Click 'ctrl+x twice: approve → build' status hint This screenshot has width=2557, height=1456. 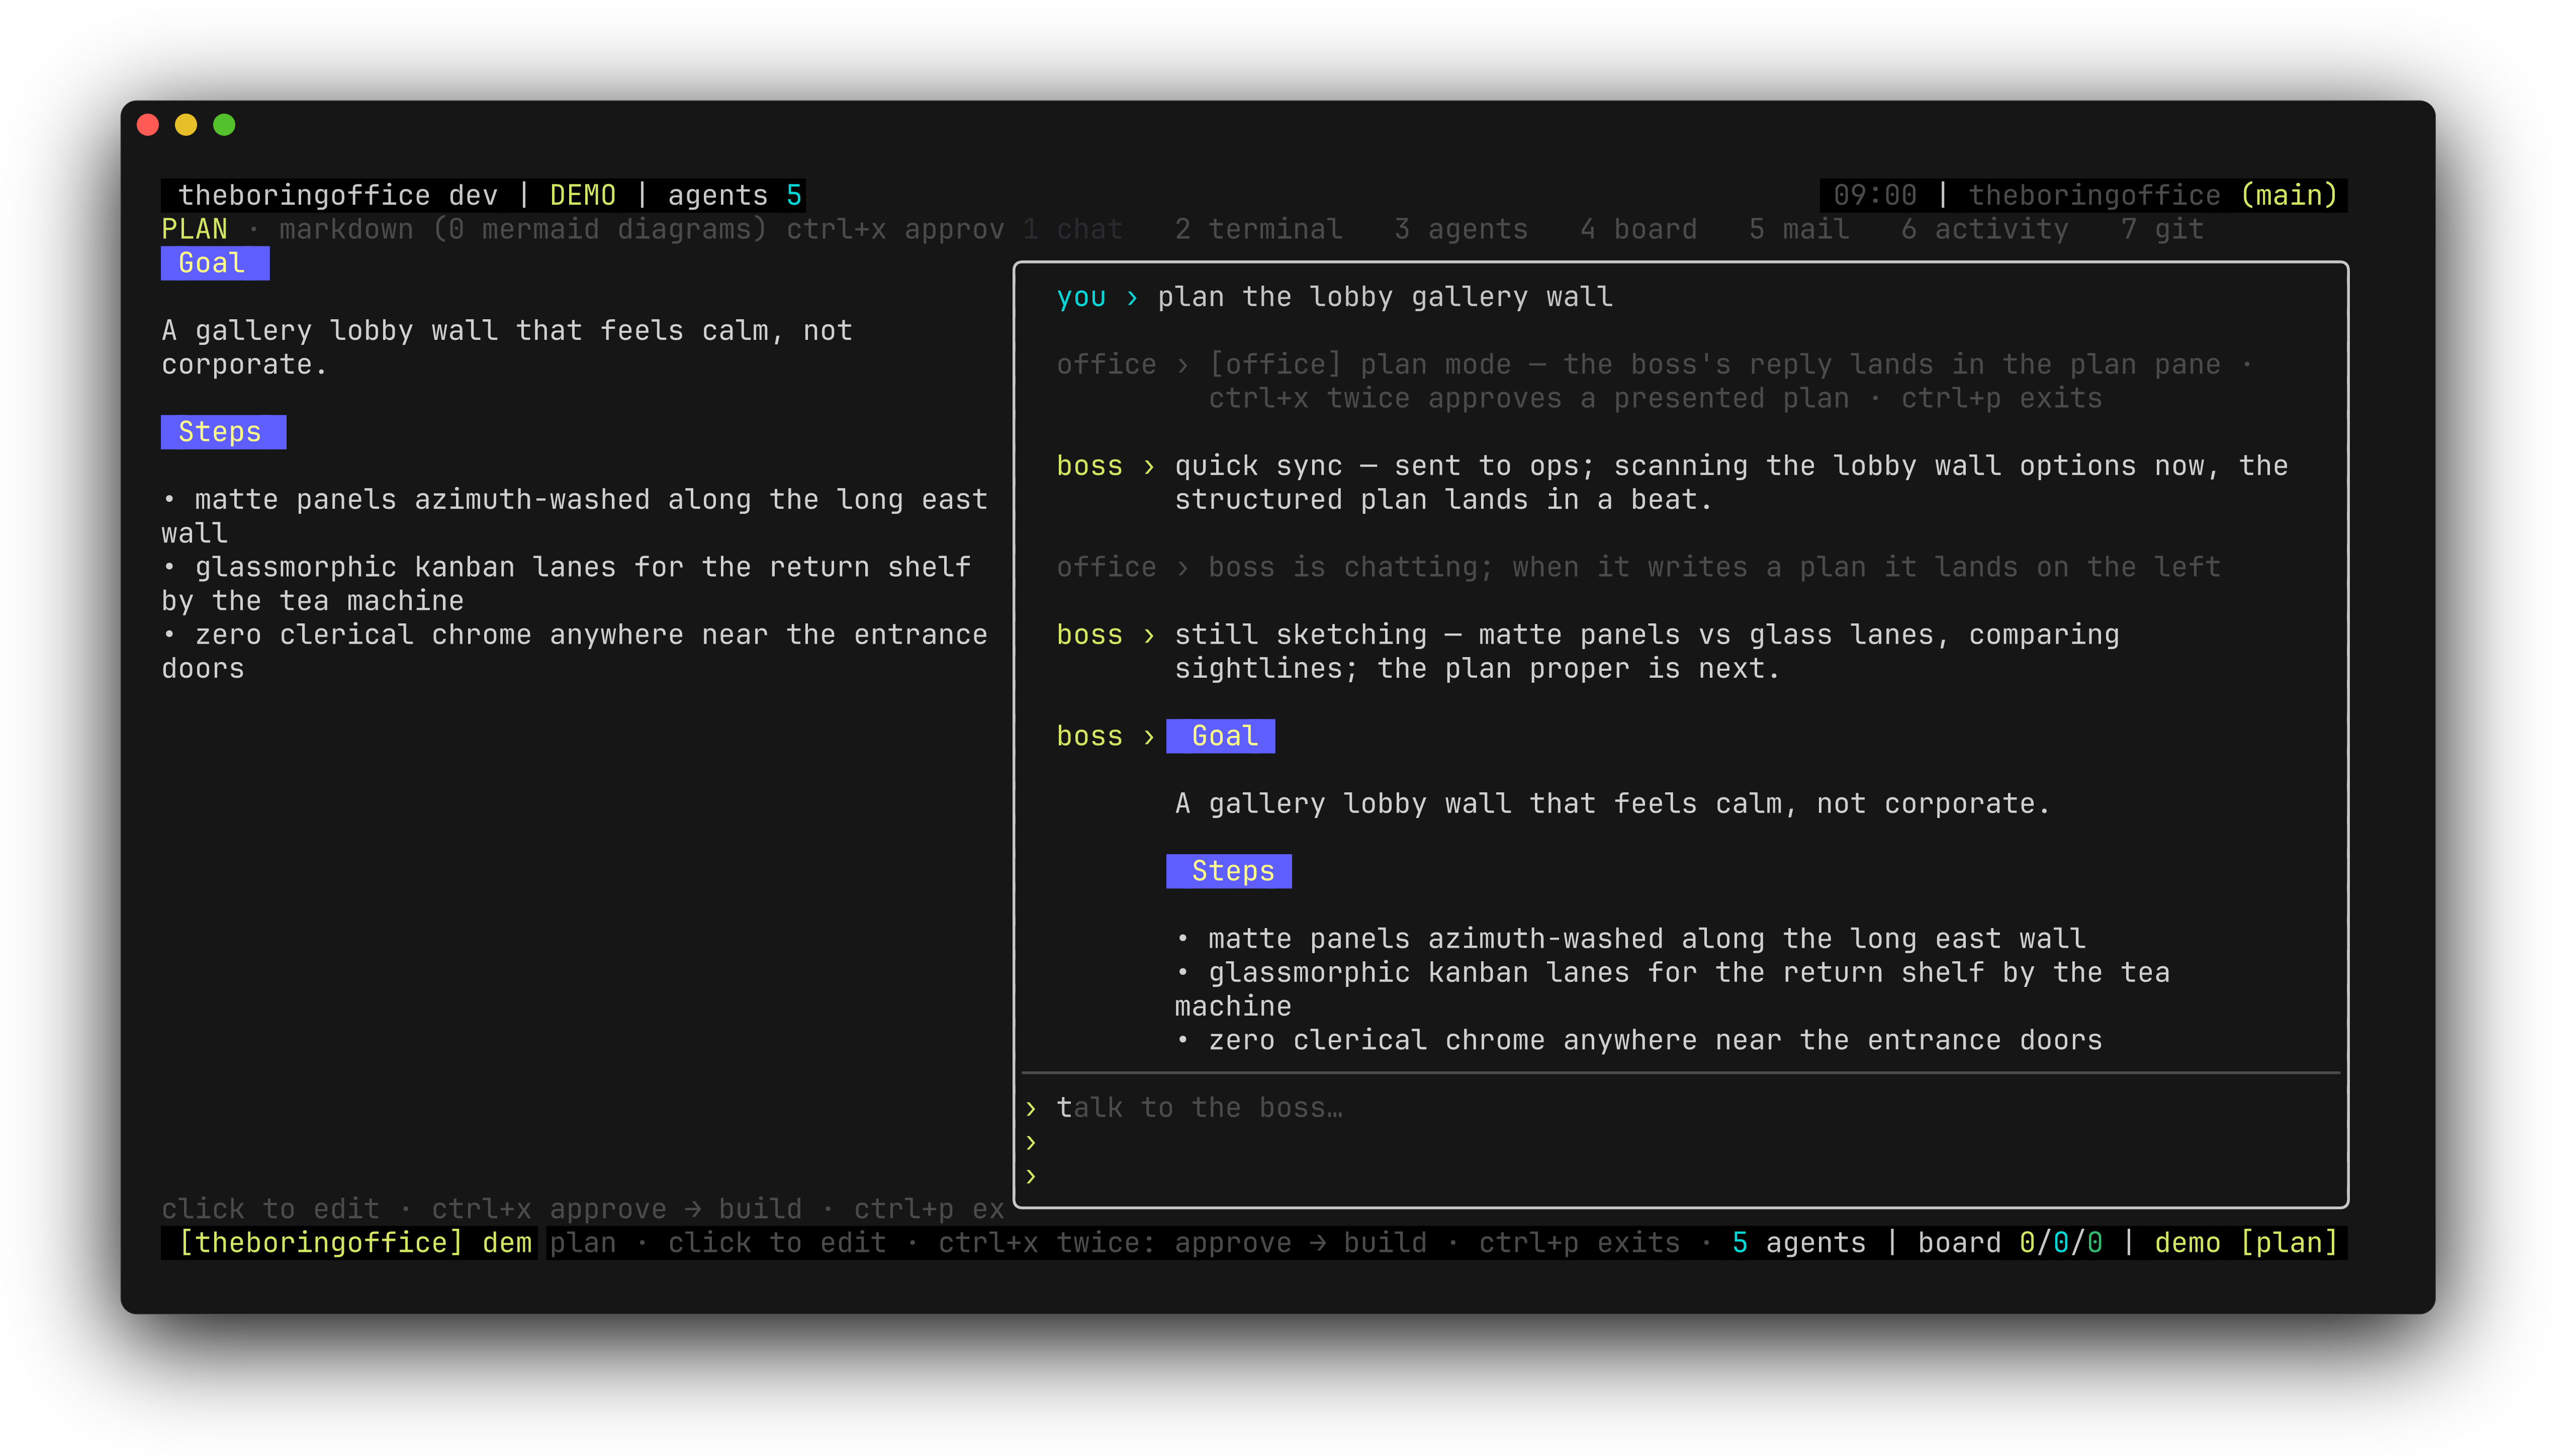[1182, 1242]
